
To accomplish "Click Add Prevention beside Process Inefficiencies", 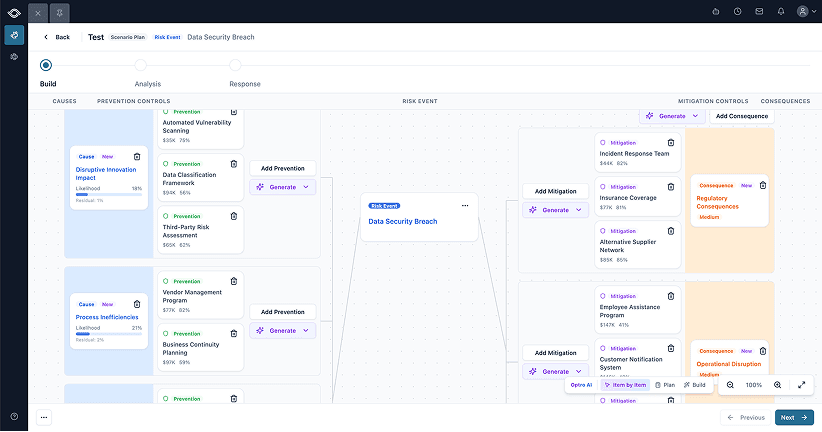I will pyautogui.click(x=283, y=312).
